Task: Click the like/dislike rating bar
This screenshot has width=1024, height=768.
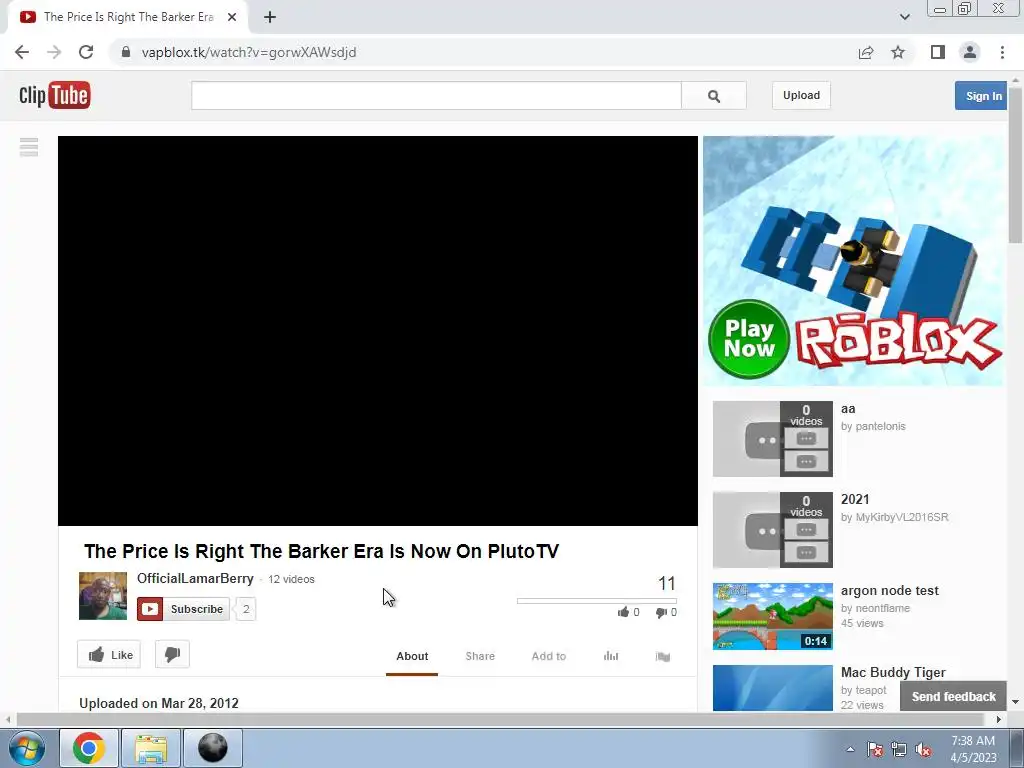Action: pos(596,601)
